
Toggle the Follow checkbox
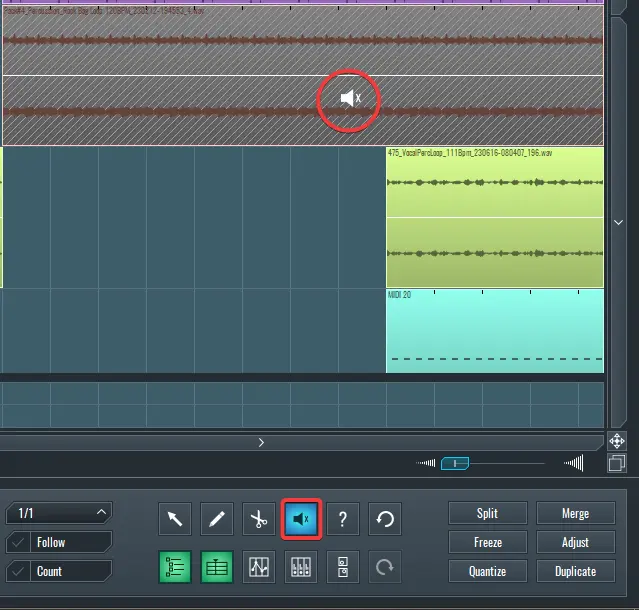click(x=18, y=542)
